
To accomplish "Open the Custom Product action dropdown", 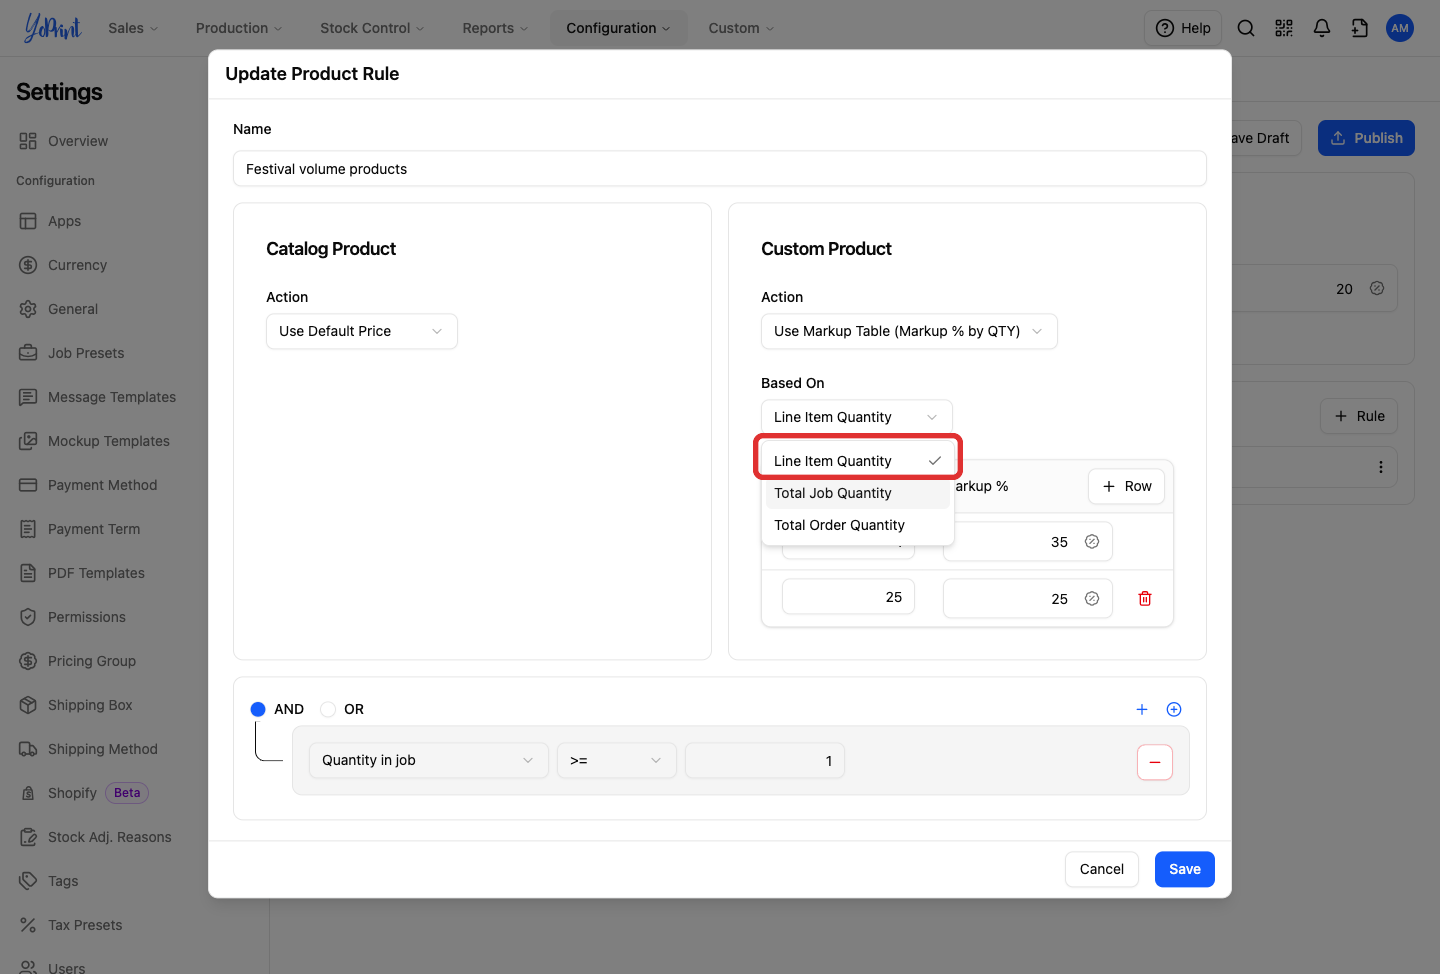I will 909,331.
